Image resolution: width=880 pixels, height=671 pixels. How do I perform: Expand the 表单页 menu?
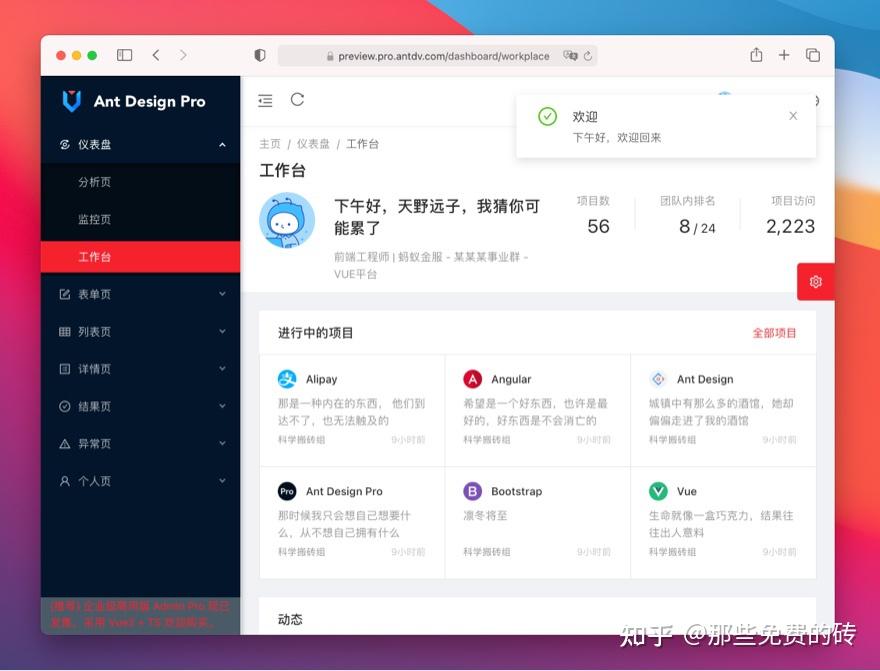[x=140, y=294]
